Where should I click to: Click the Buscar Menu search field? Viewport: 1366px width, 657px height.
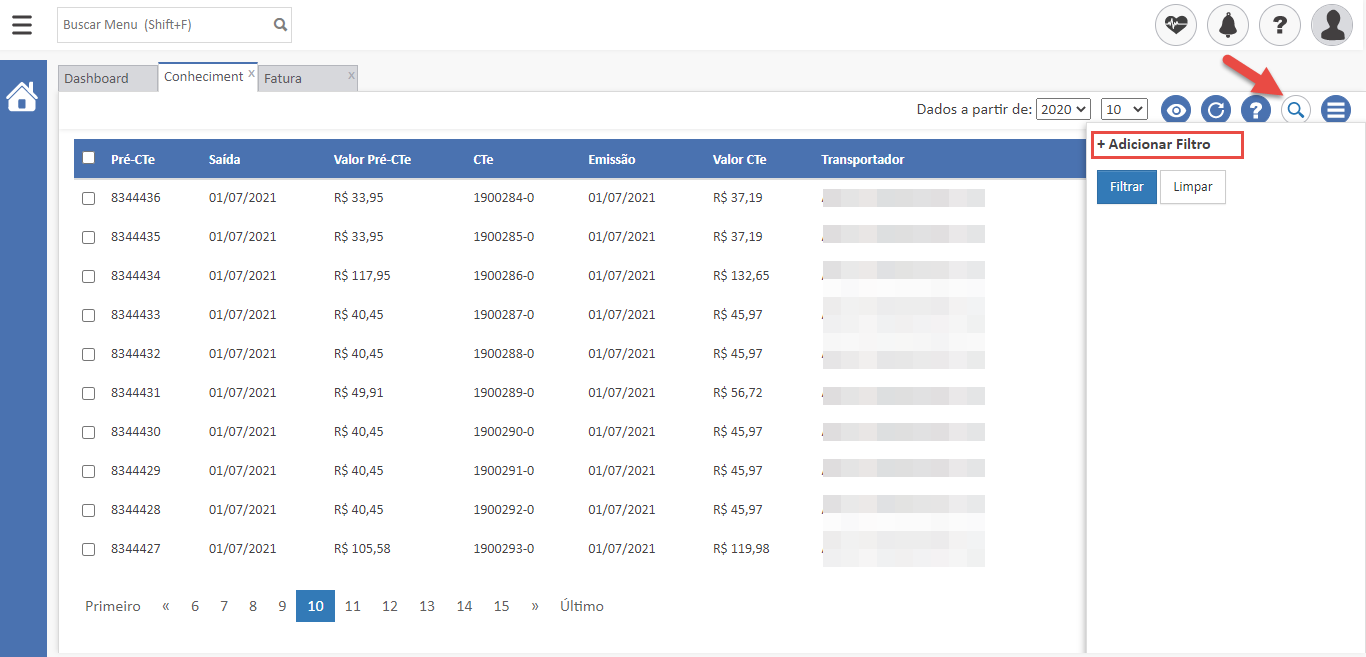point(165,25)
